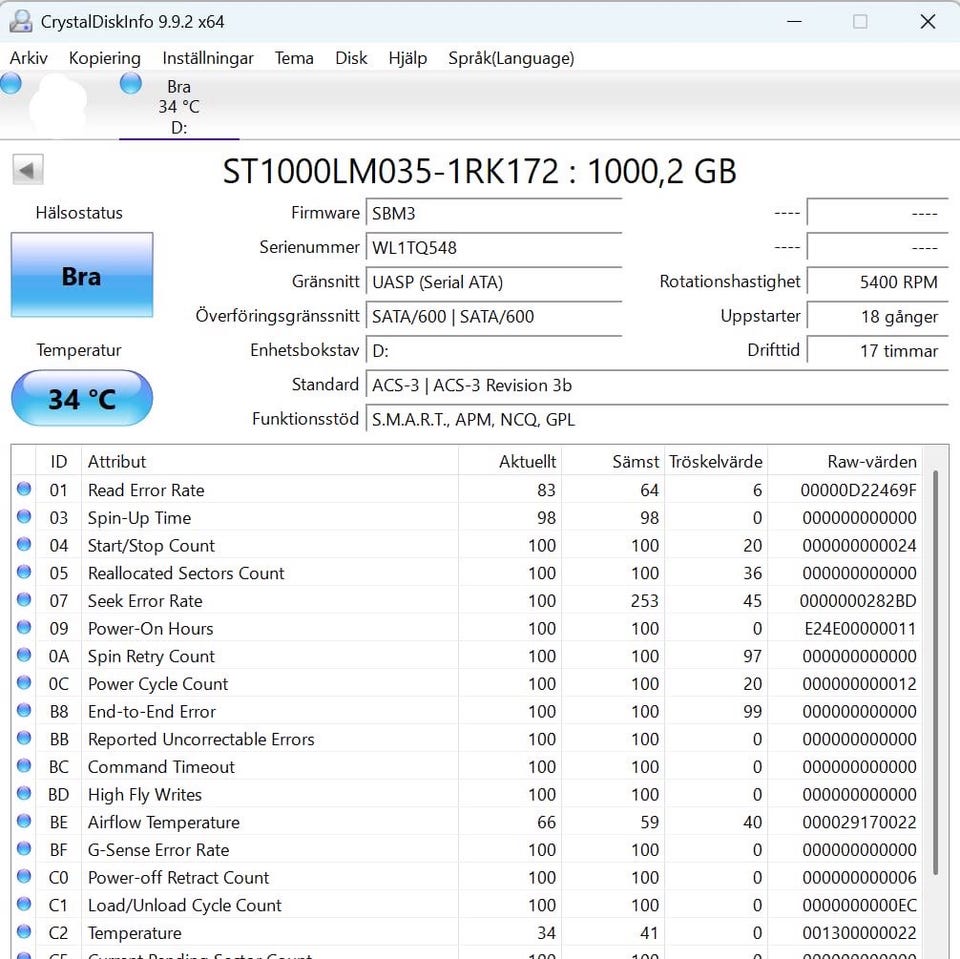This screenshot has width=960, height=959.
Task: Click the Rotationshastighet value 5400 RPM
Action: 878,282
